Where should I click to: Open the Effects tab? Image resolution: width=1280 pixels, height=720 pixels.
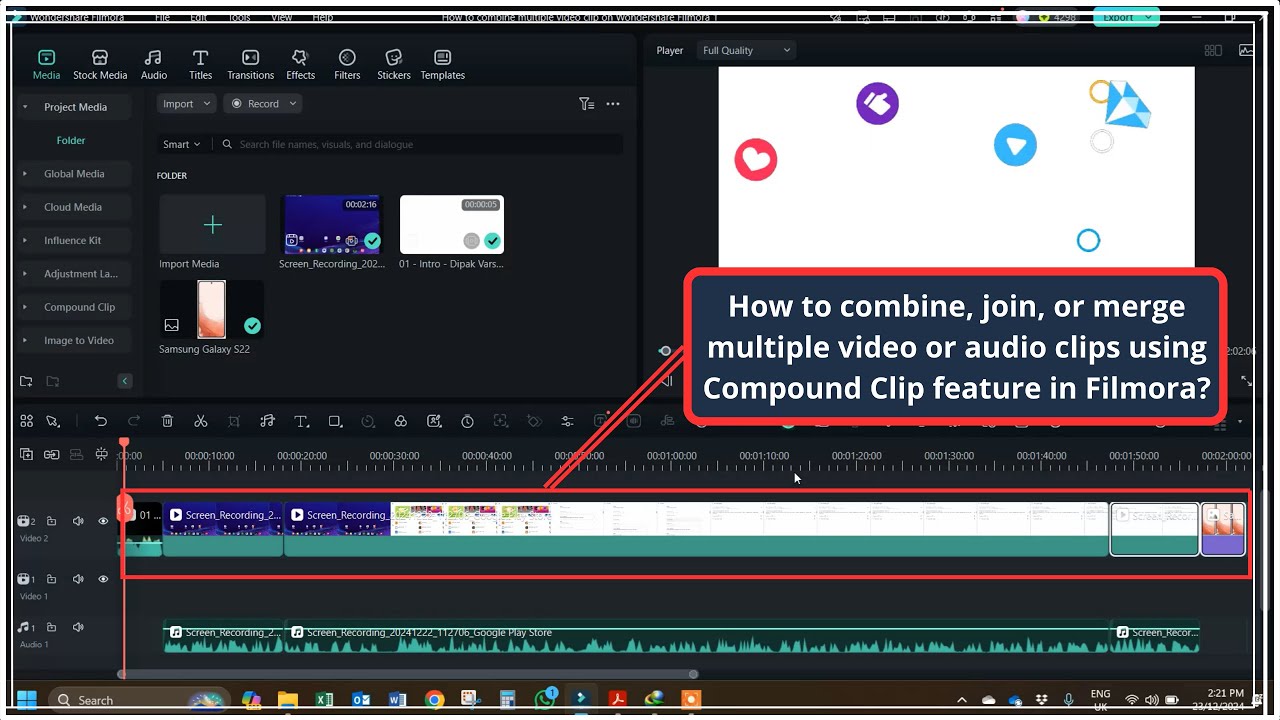pos(300,65)
